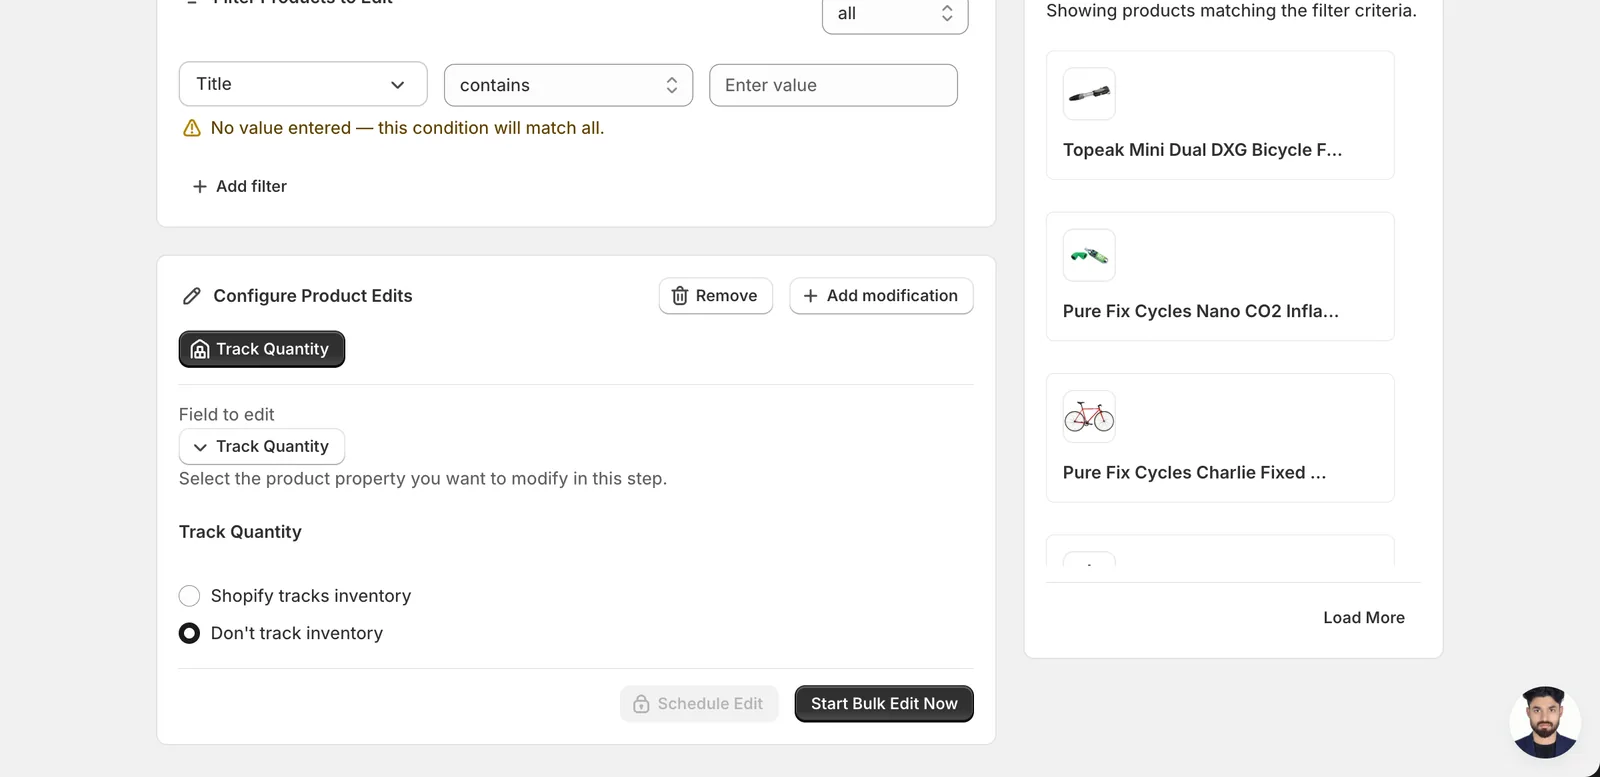
Task: Click Topeak Mini Dual DXG Bicycle product title
Action: 1202,150
